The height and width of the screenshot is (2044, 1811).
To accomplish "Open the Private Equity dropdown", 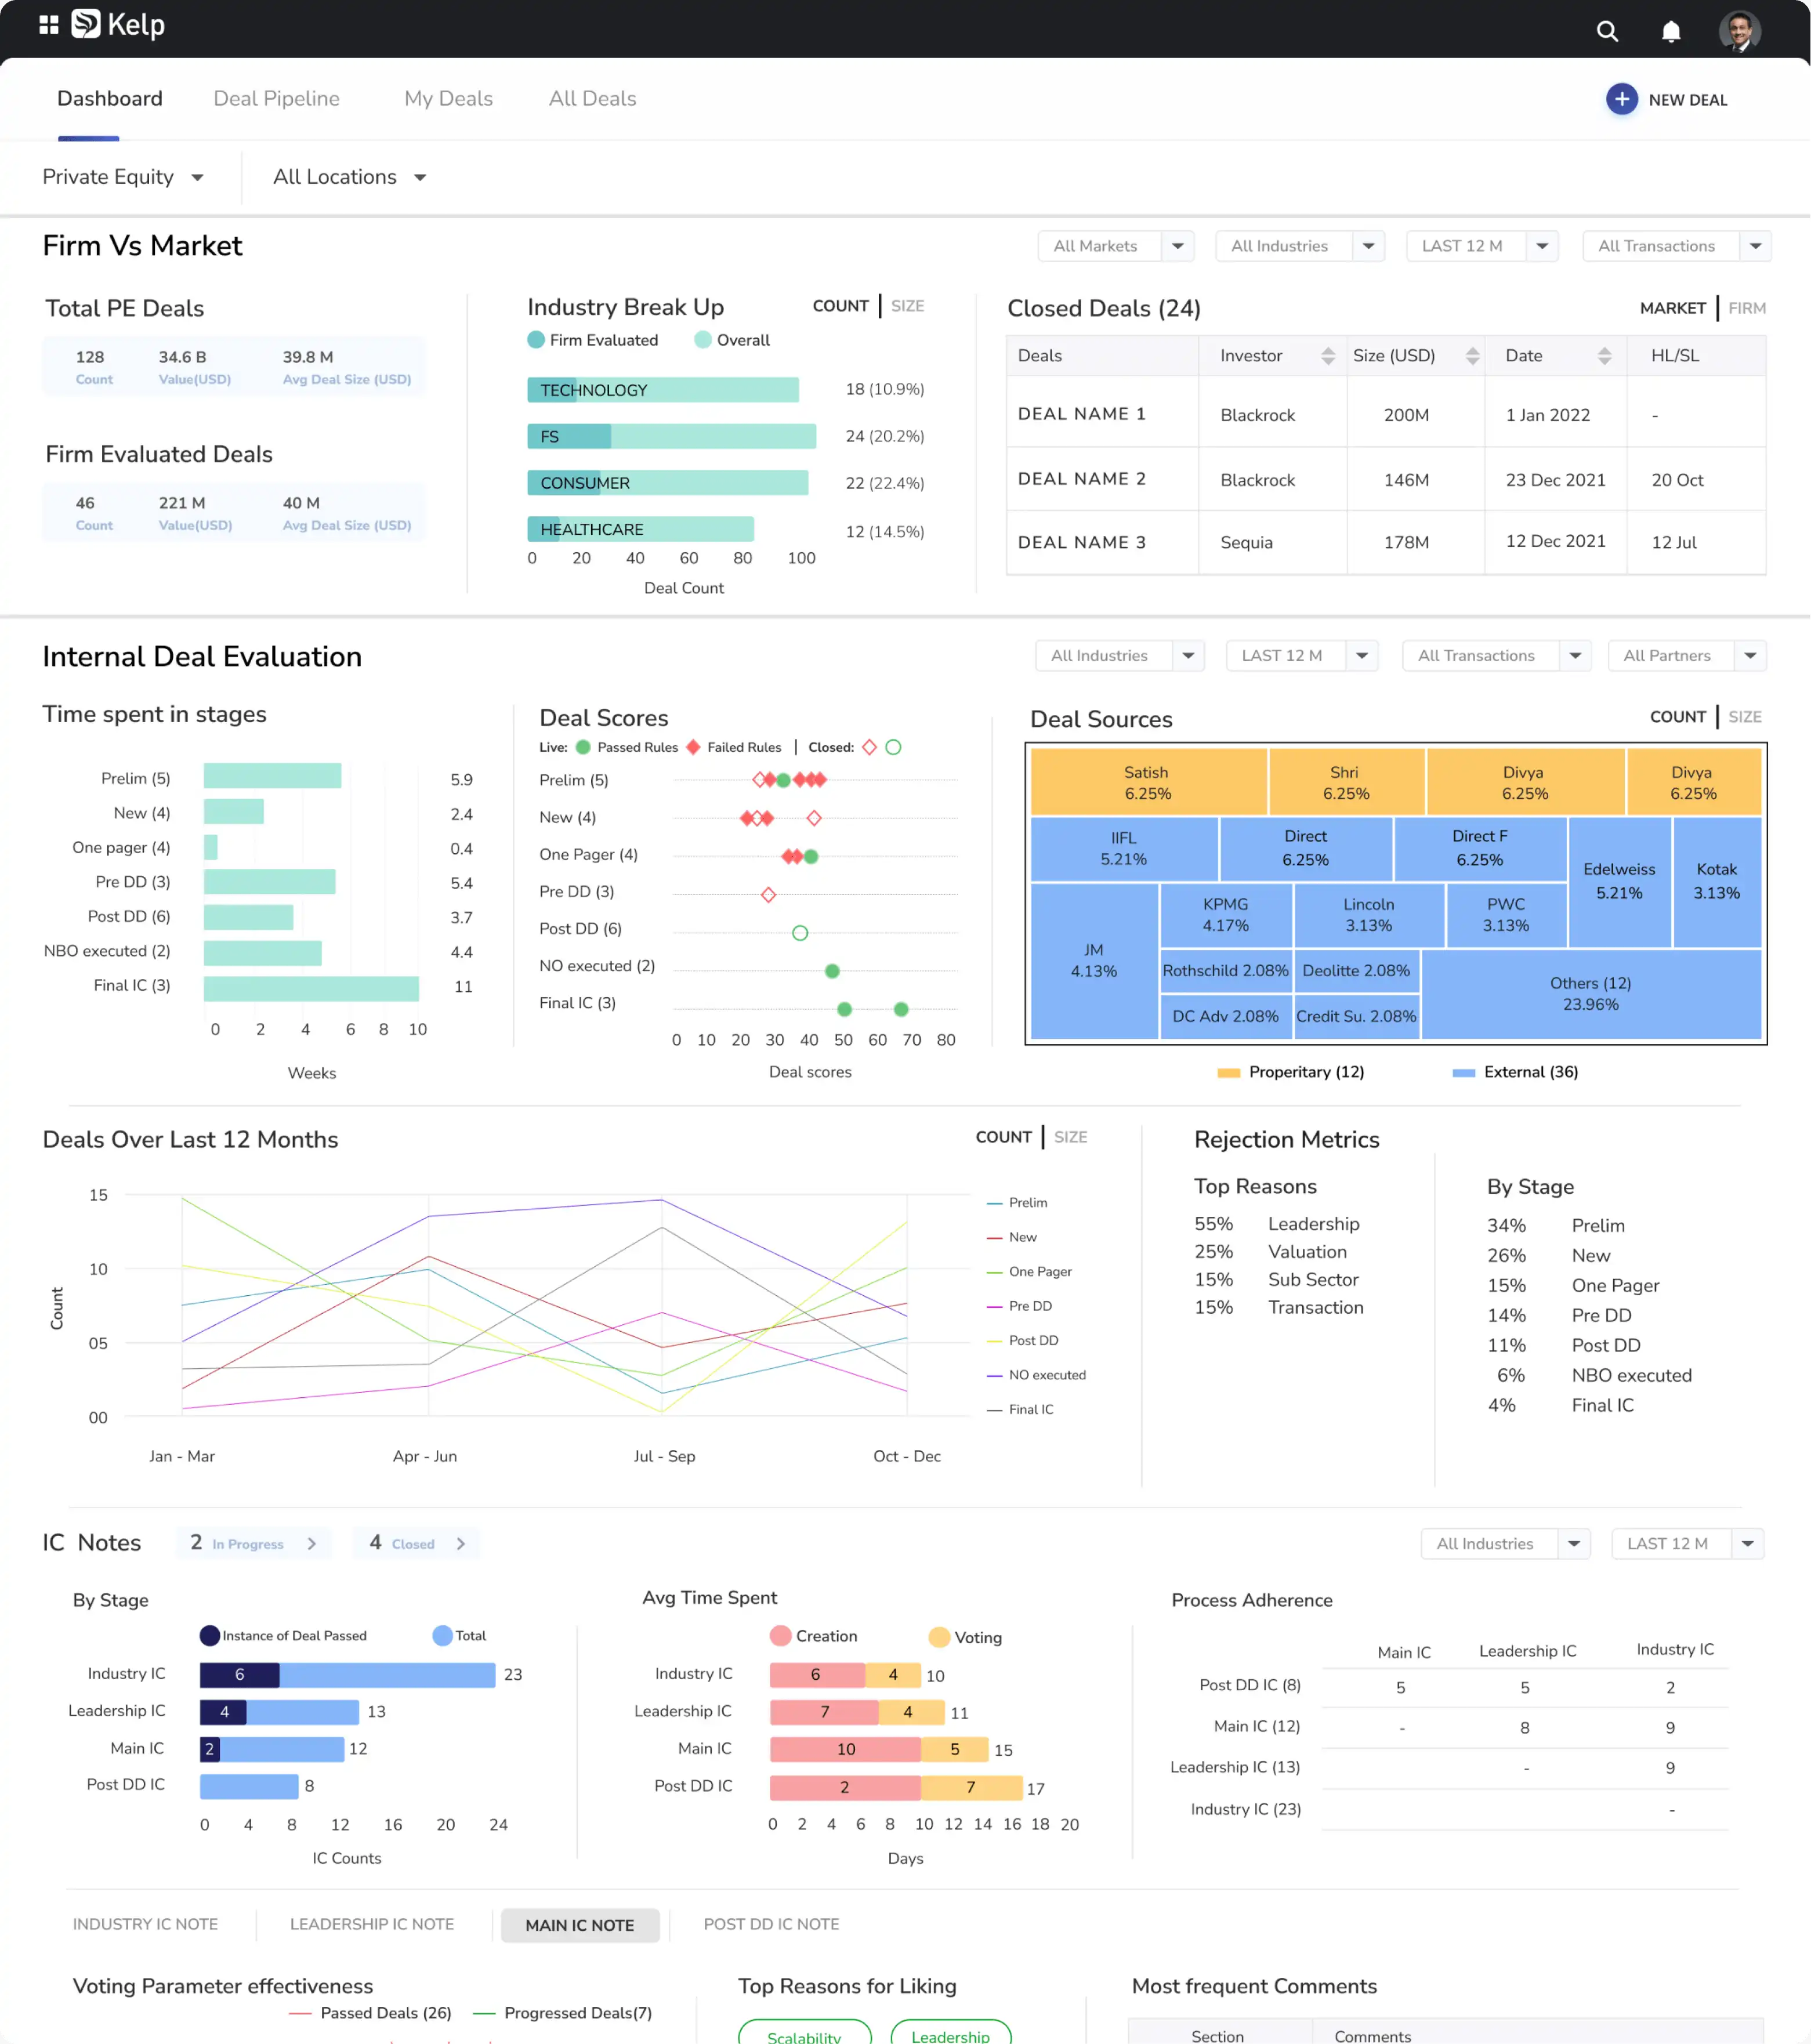I will pos(123,177).
